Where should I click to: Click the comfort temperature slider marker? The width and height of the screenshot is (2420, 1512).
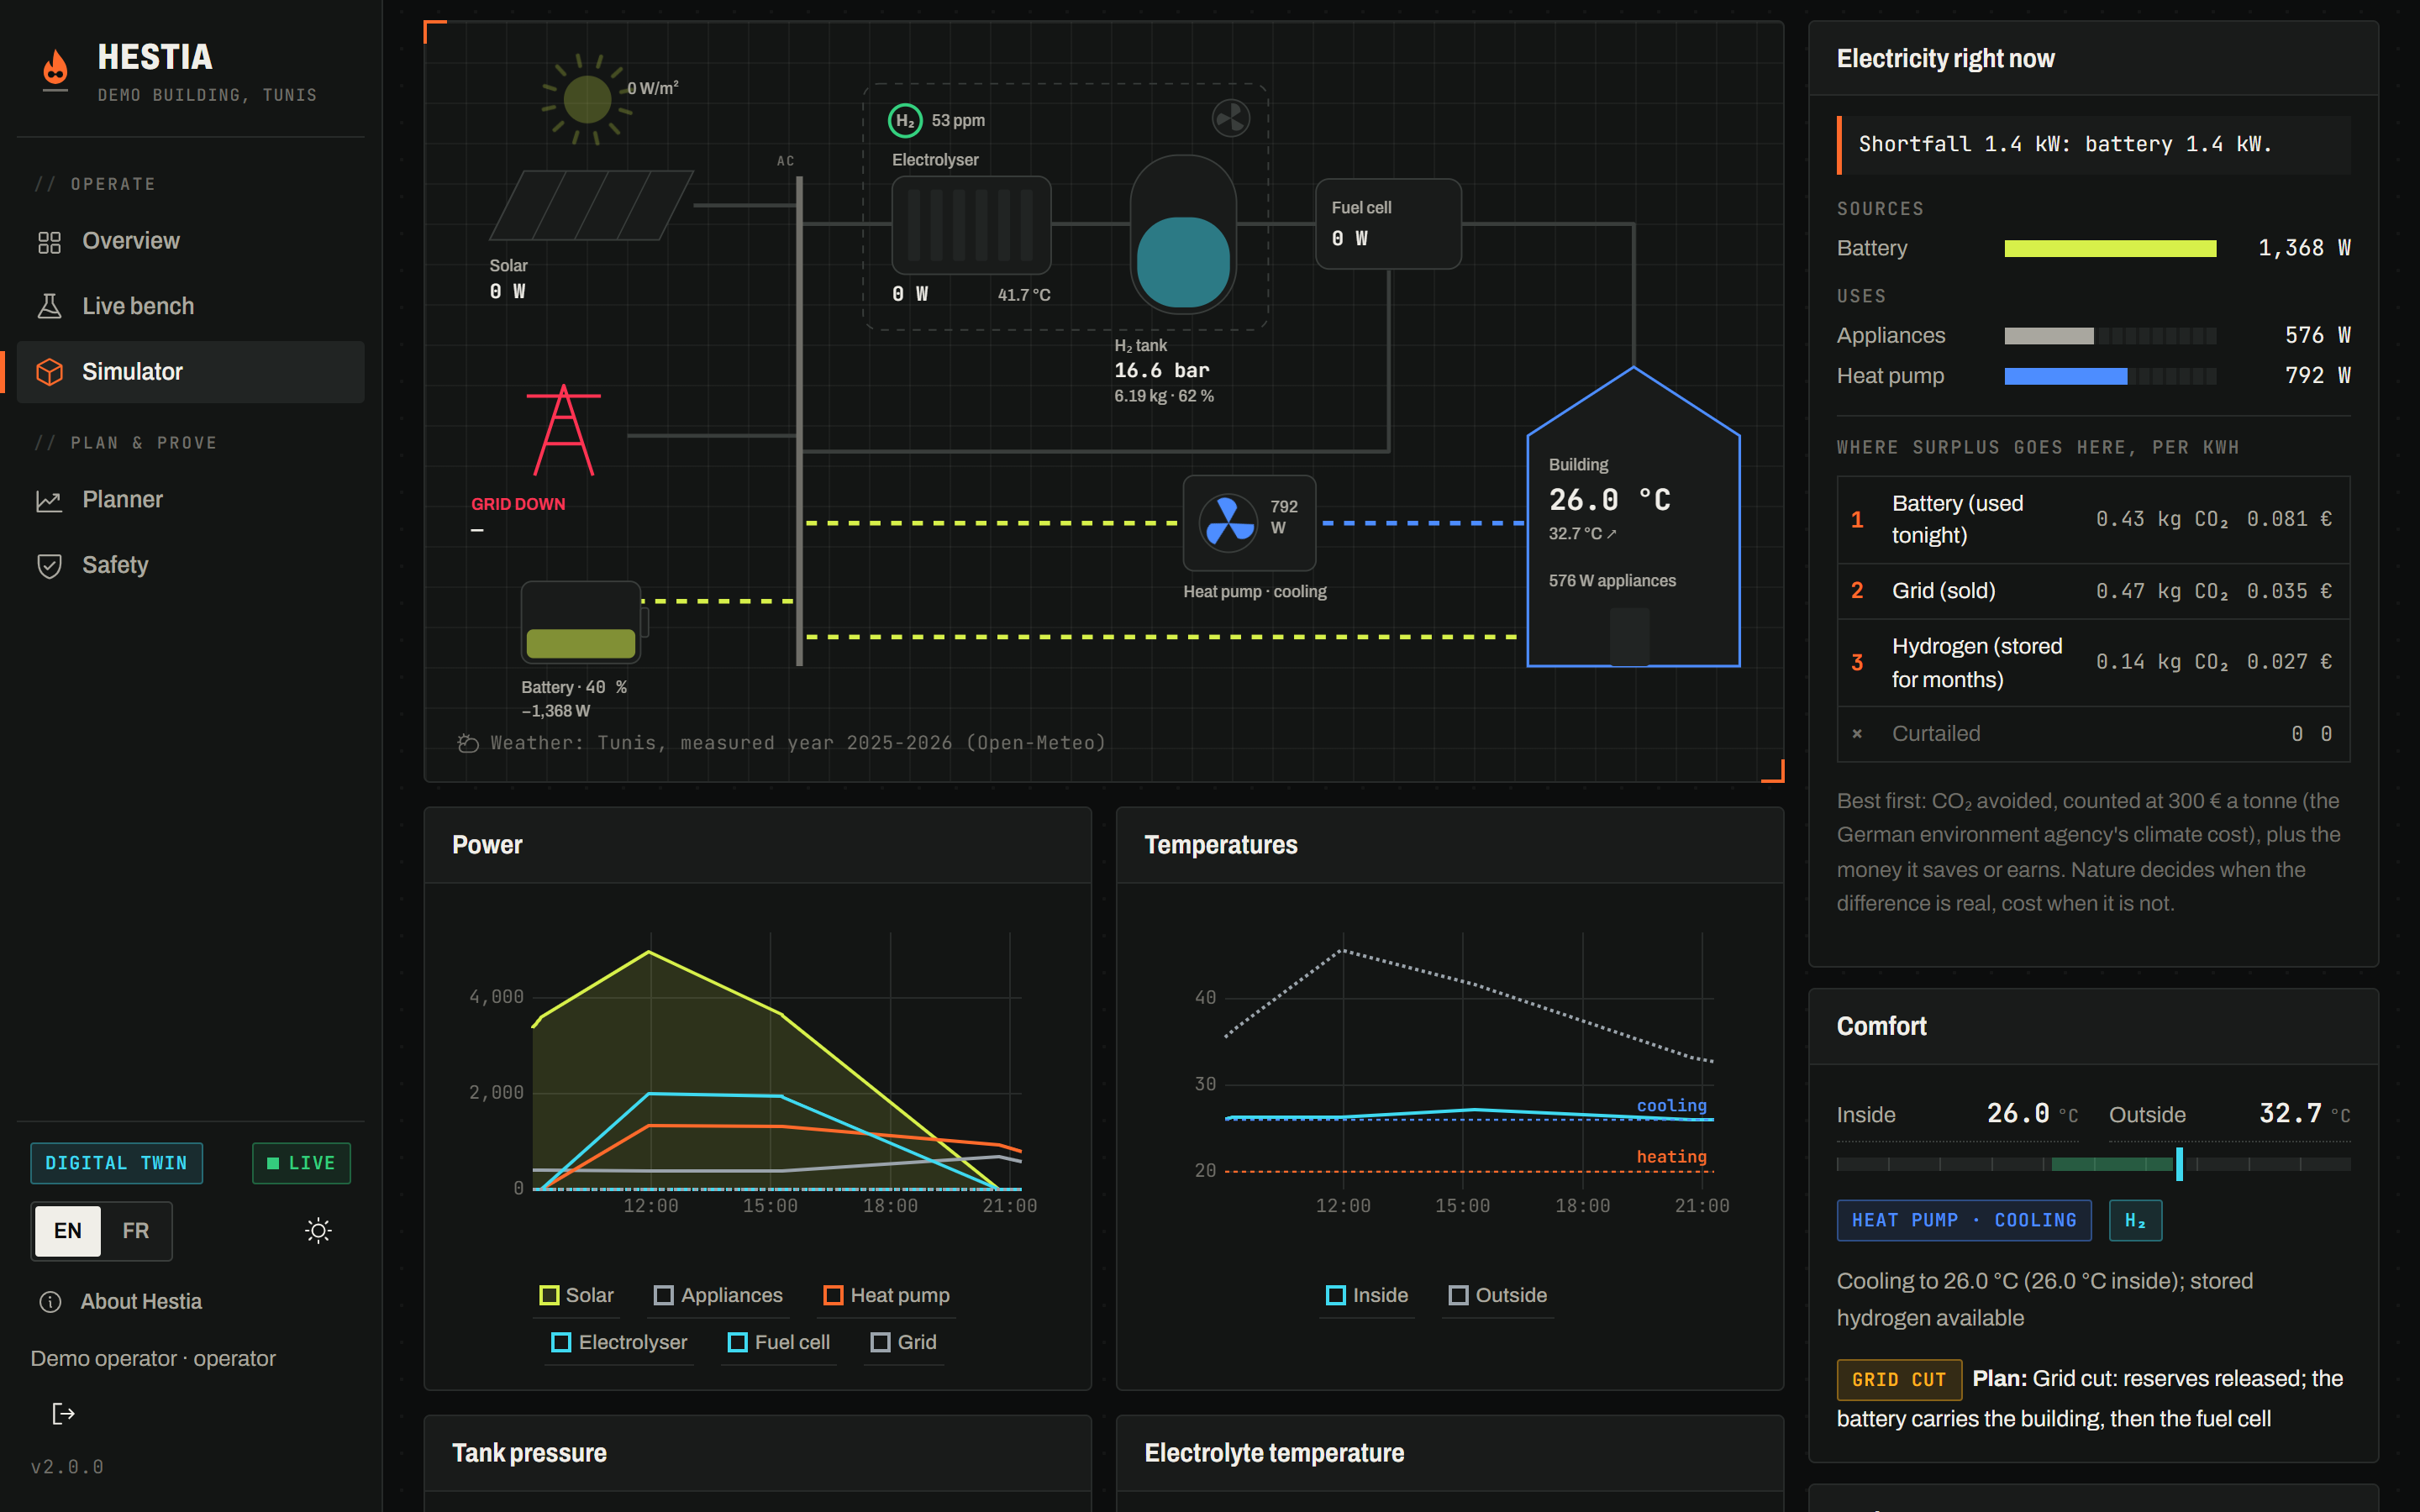(2179, 1164)
